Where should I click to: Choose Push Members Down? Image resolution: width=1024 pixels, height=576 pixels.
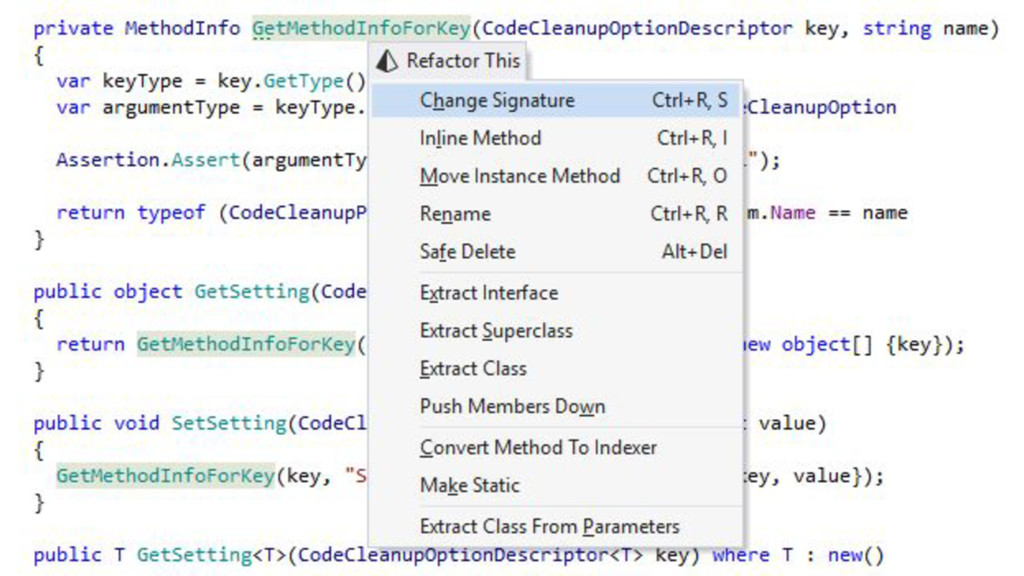point(555,407)
